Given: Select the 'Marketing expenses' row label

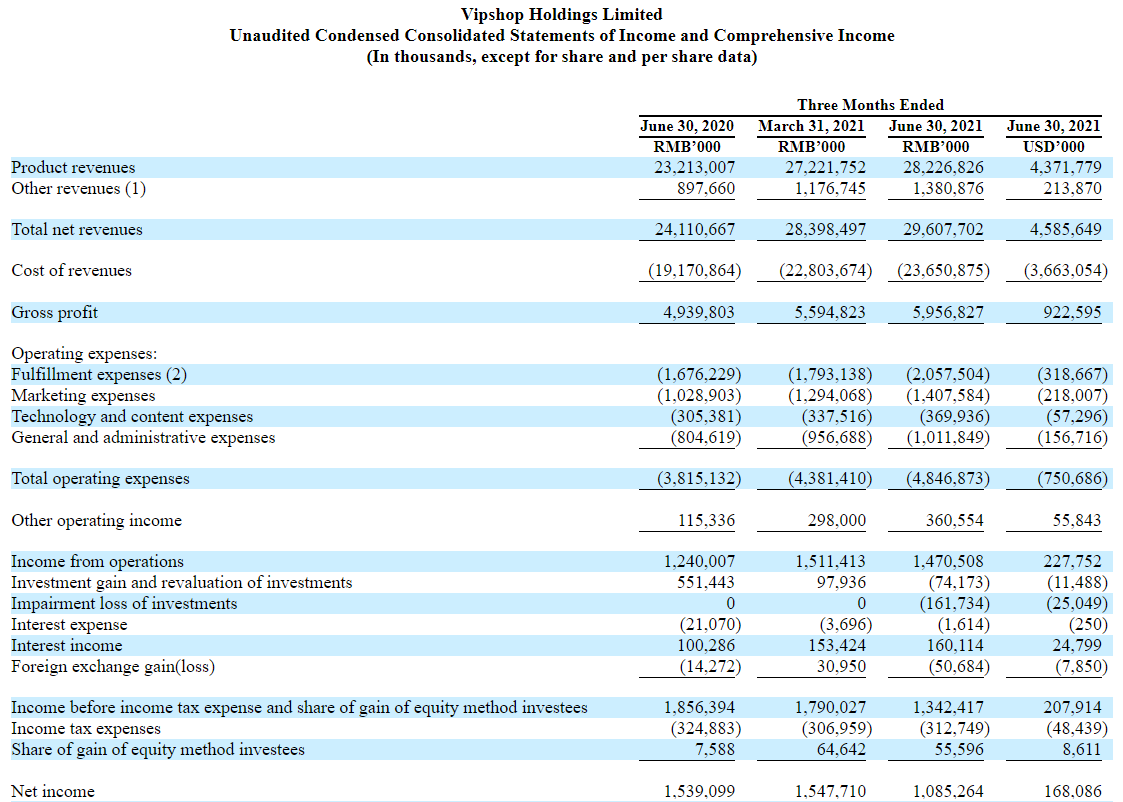Looking at the screenshot, I should (x=83, y=396).
